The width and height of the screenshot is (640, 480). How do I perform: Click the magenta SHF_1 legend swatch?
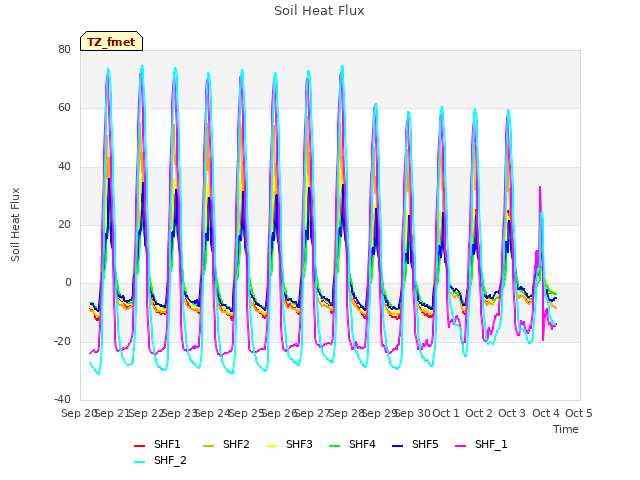(460, 446)
